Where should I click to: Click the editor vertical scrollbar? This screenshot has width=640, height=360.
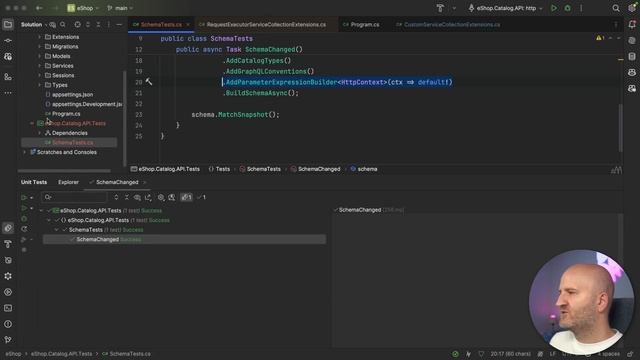coord(620,127)
